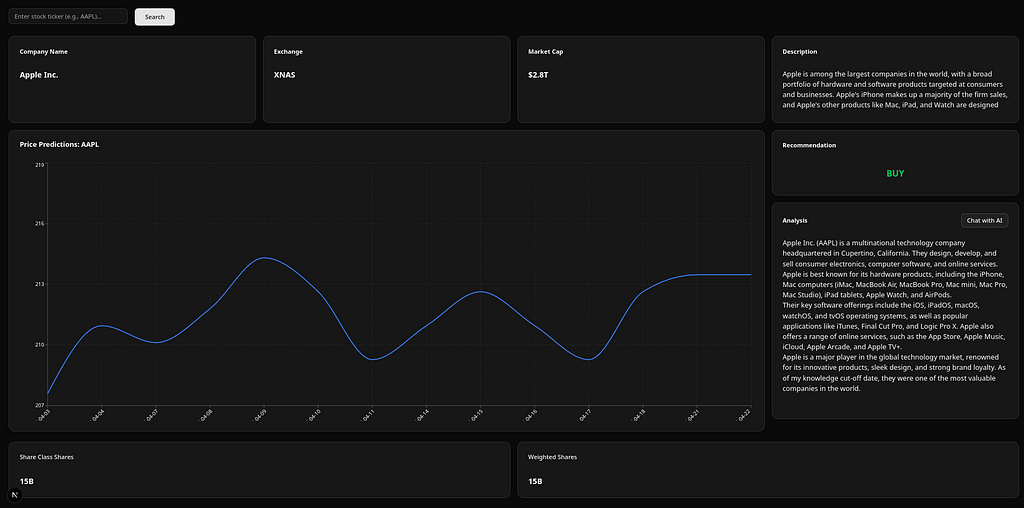This screenshot has height=508, width=1024.
Task: Click the Description card heading
Action: (x=799, y=52)
